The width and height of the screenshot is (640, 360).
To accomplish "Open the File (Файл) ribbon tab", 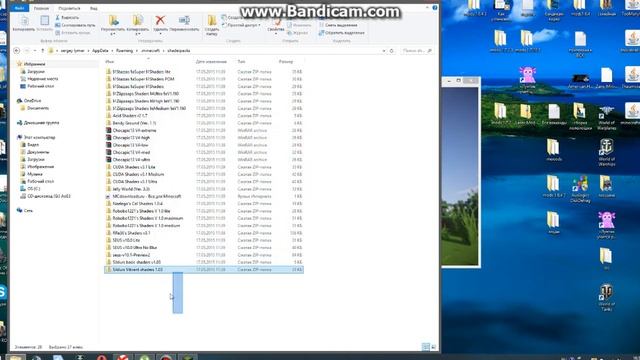I will point(19,8).
